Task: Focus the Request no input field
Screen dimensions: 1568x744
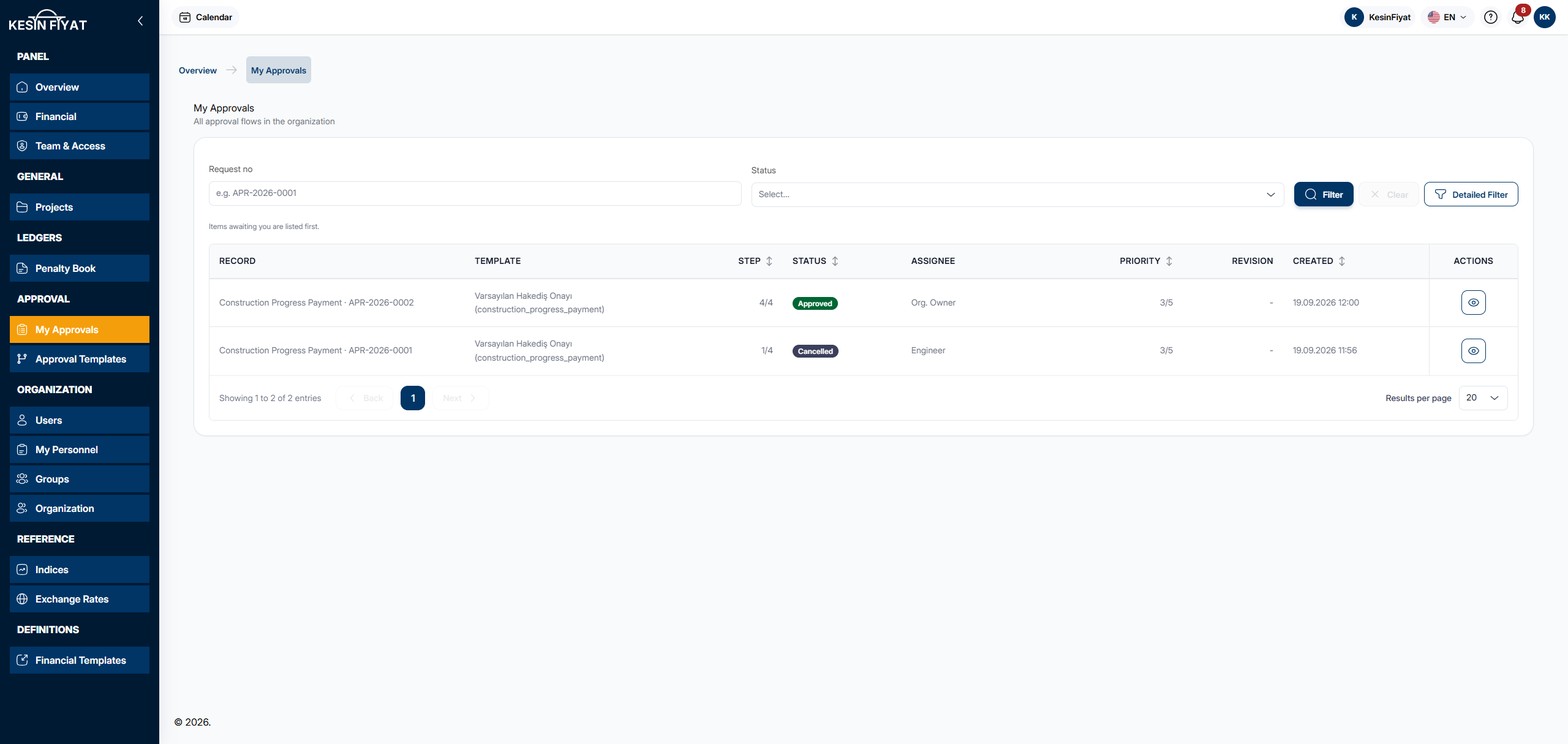Action: click(x=475, y=193)
